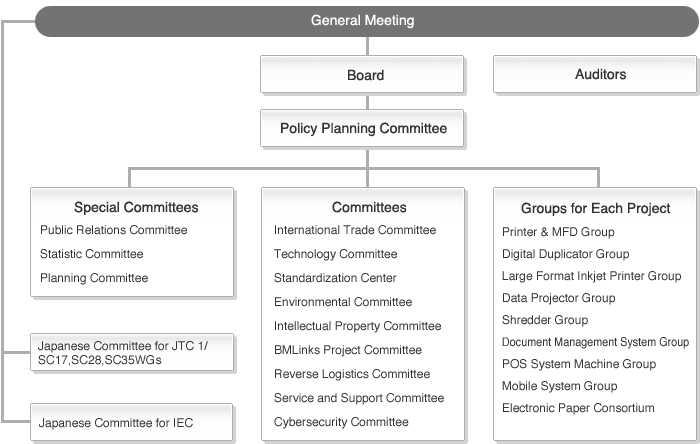
Task: Select the Shredder Group item
Action: point(545,320)
